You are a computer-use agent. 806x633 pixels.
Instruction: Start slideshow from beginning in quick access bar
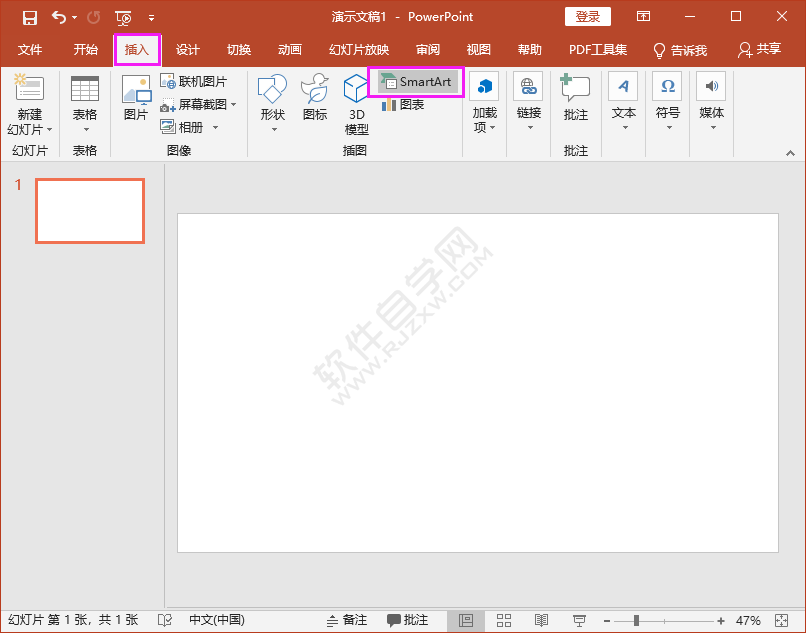point(123,17)
